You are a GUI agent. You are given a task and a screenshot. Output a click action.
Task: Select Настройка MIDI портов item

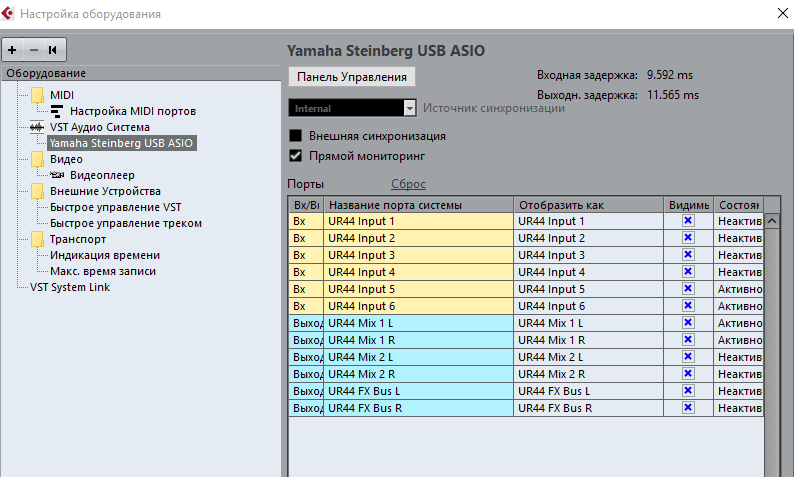pos(133,111)
